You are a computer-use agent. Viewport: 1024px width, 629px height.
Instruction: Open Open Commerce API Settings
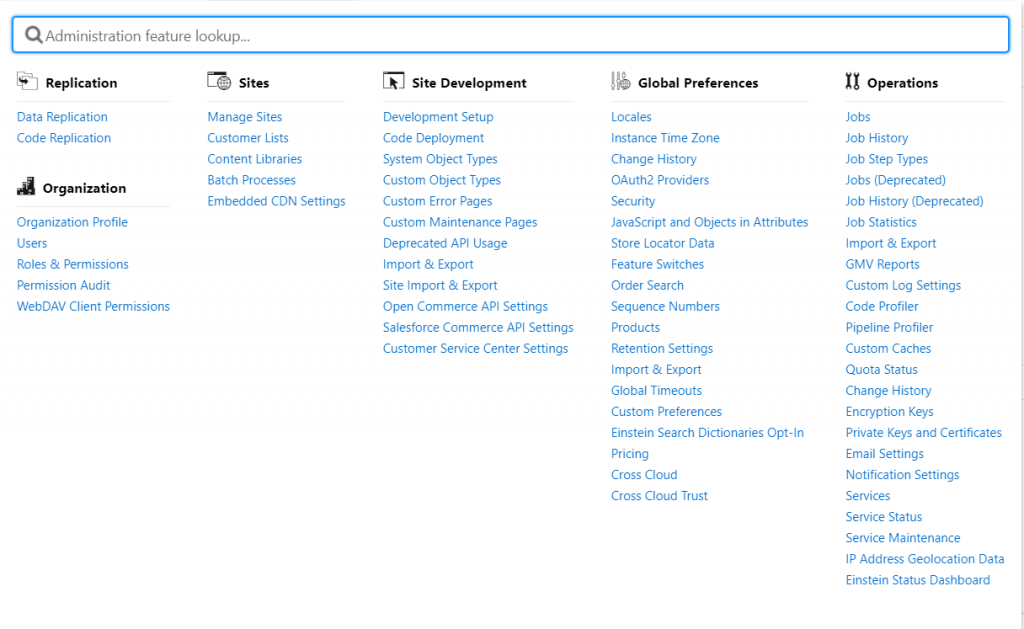click(466, 306)
